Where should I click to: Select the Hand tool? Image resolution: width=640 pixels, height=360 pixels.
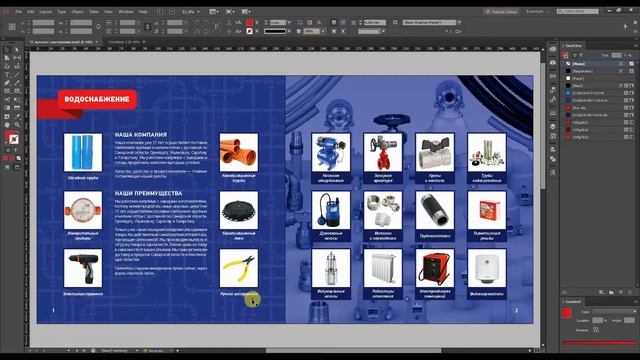7,124
